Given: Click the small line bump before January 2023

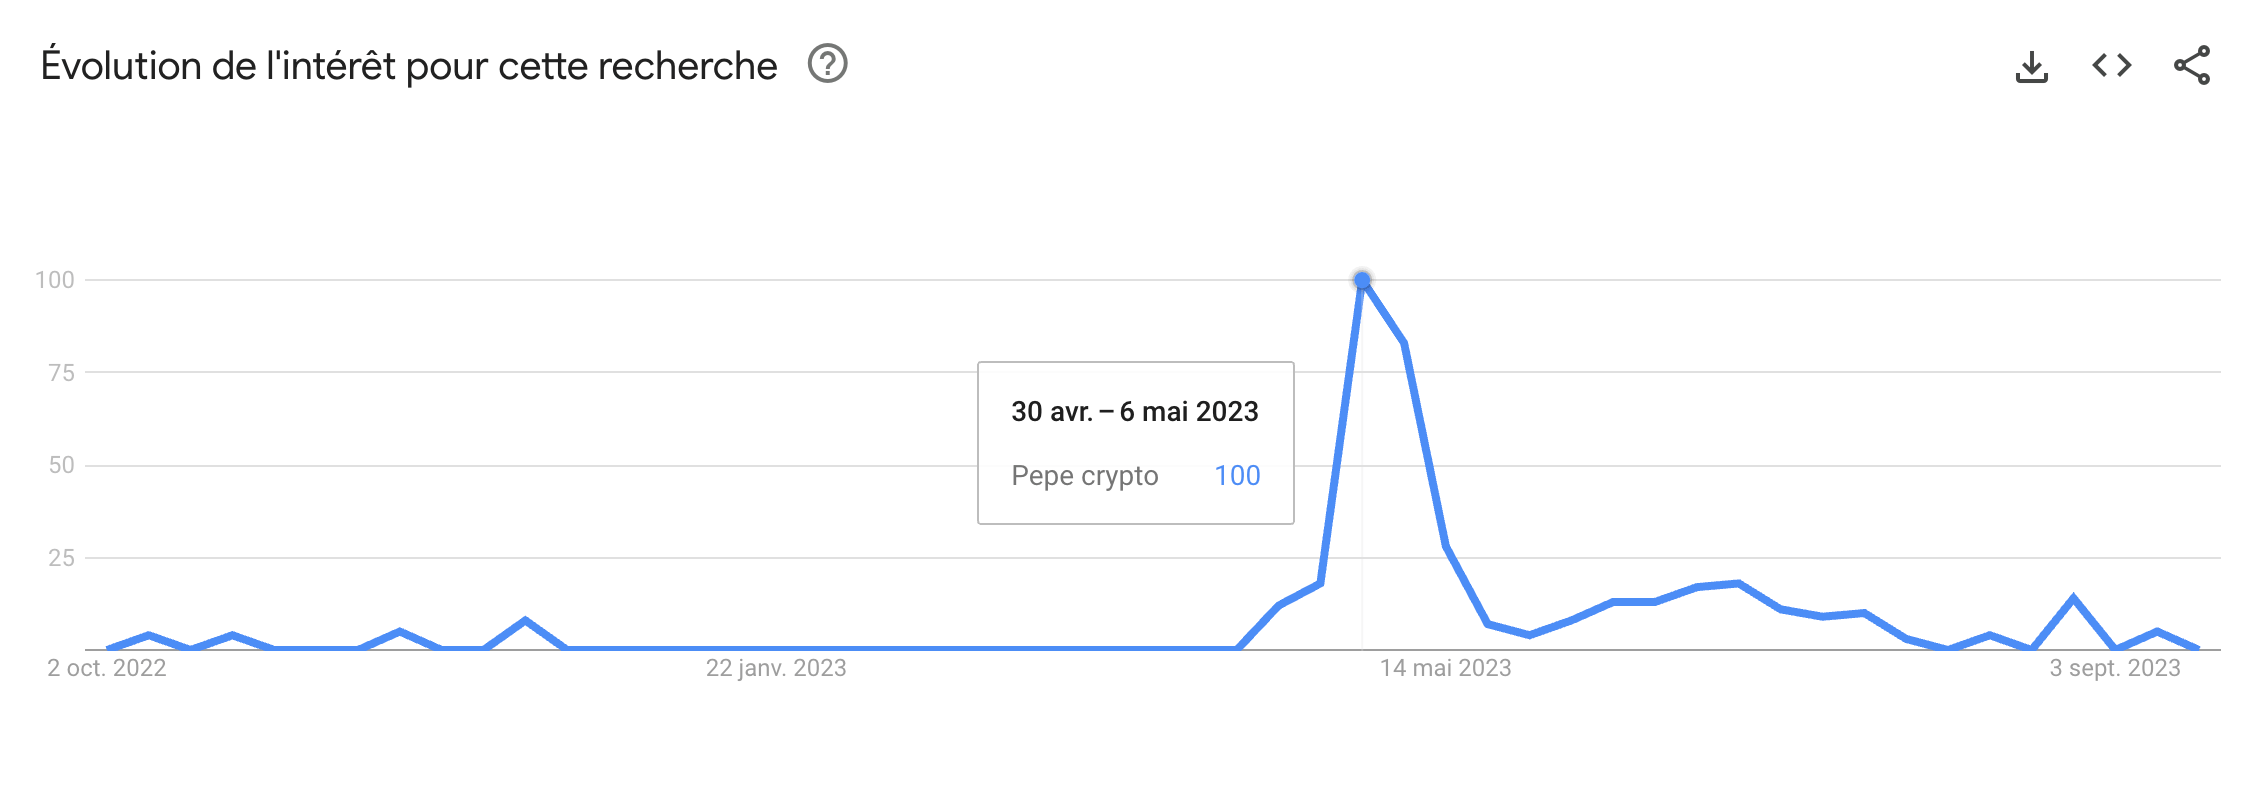Looking at the screenshot, I should [x=525, y=621].
